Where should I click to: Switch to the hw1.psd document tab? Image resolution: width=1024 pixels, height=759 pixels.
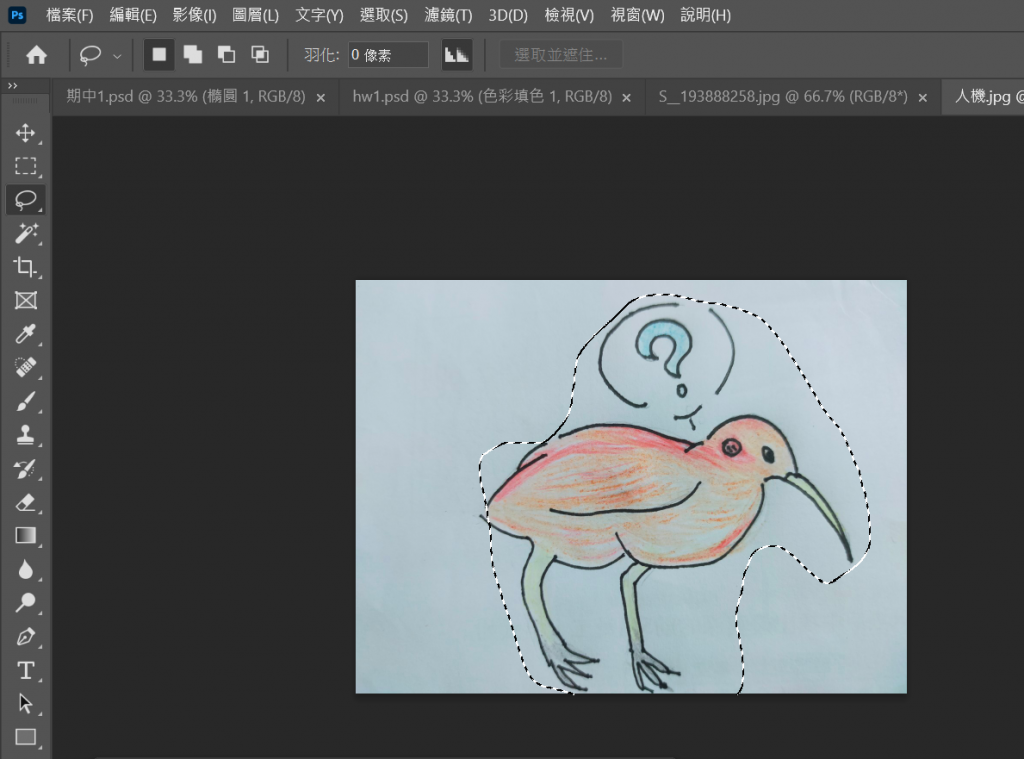click(x=481, y=97)
